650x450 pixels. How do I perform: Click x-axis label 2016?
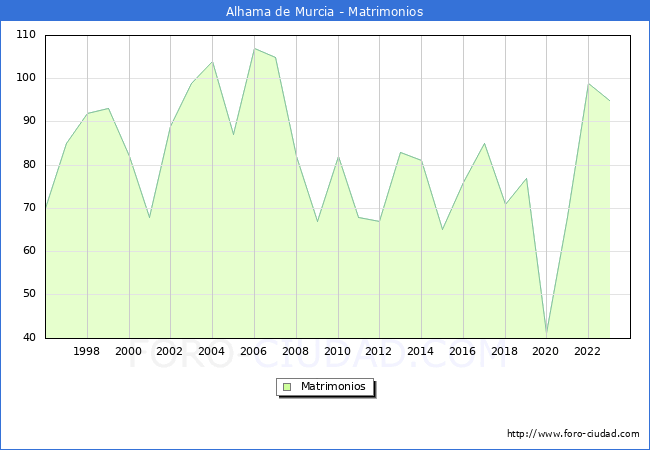(462, 351)
